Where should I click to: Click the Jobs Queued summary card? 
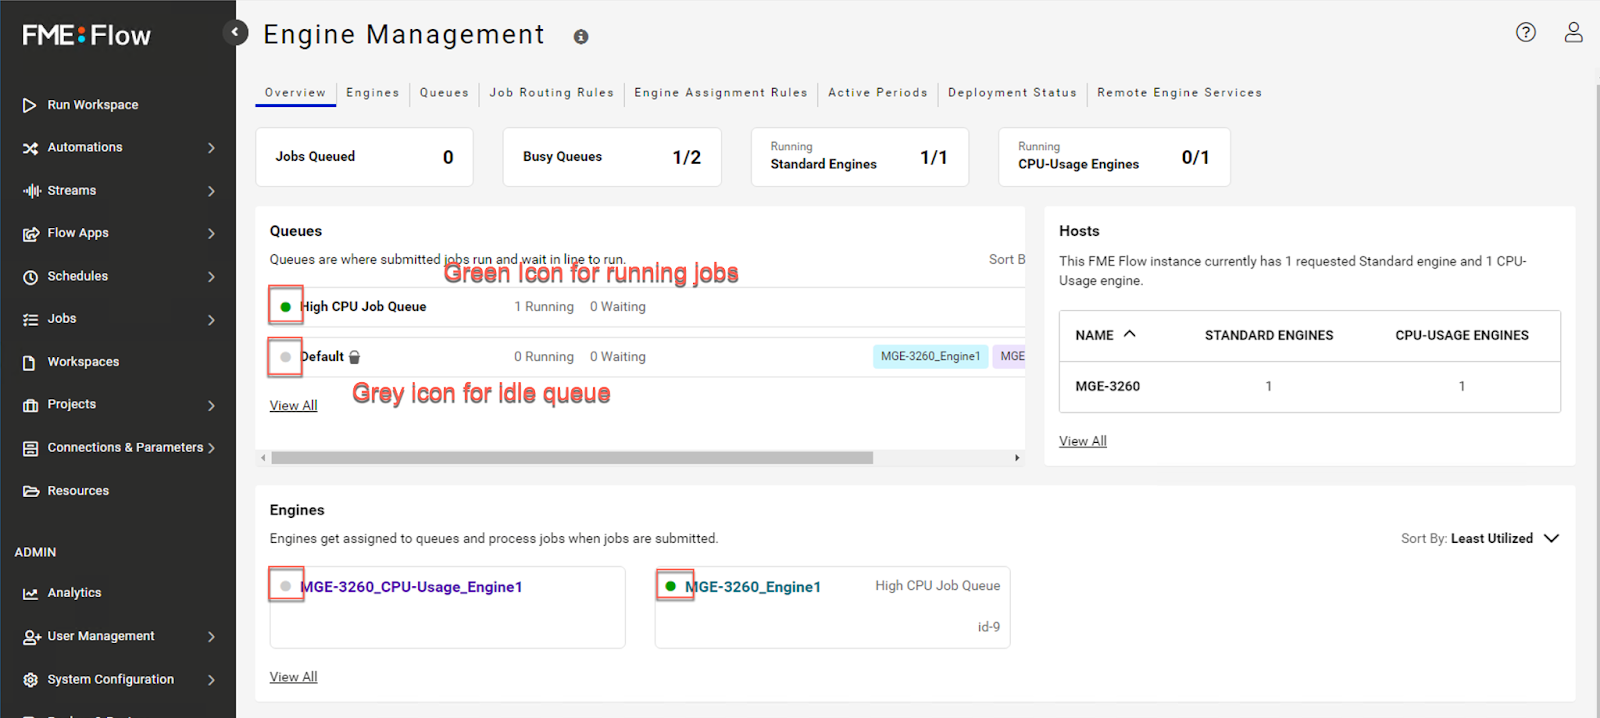[x=364, y=157]
